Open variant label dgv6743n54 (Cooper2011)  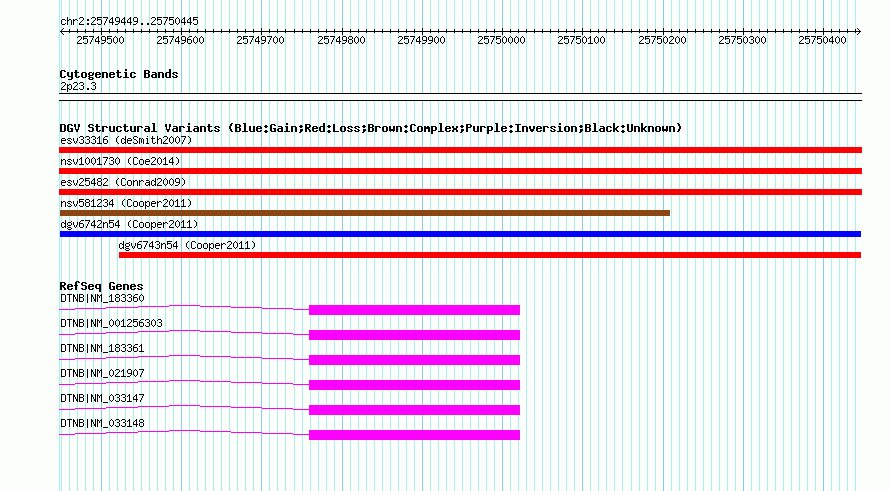[187, 245]
